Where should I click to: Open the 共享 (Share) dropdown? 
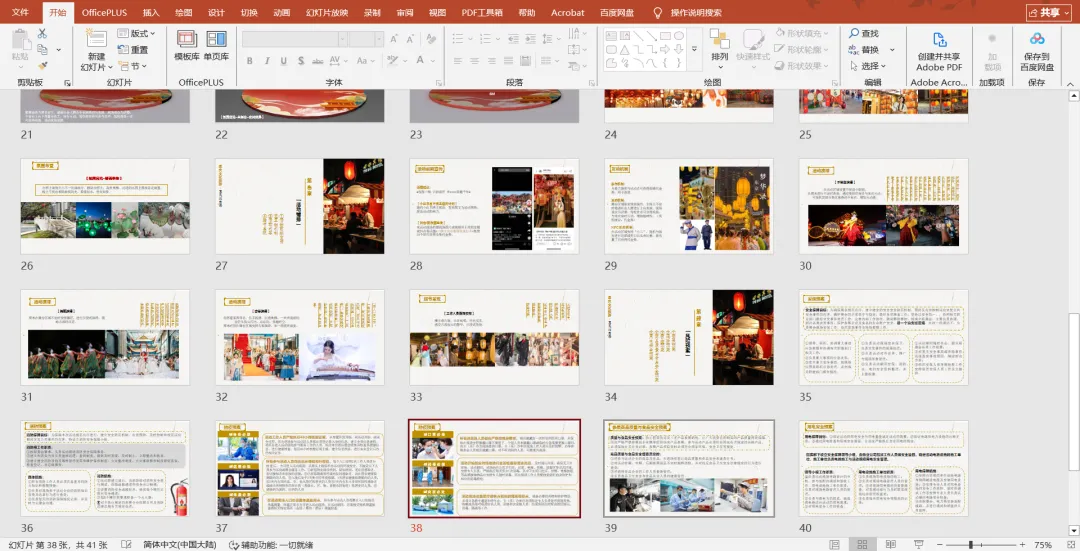(1049, 12)
